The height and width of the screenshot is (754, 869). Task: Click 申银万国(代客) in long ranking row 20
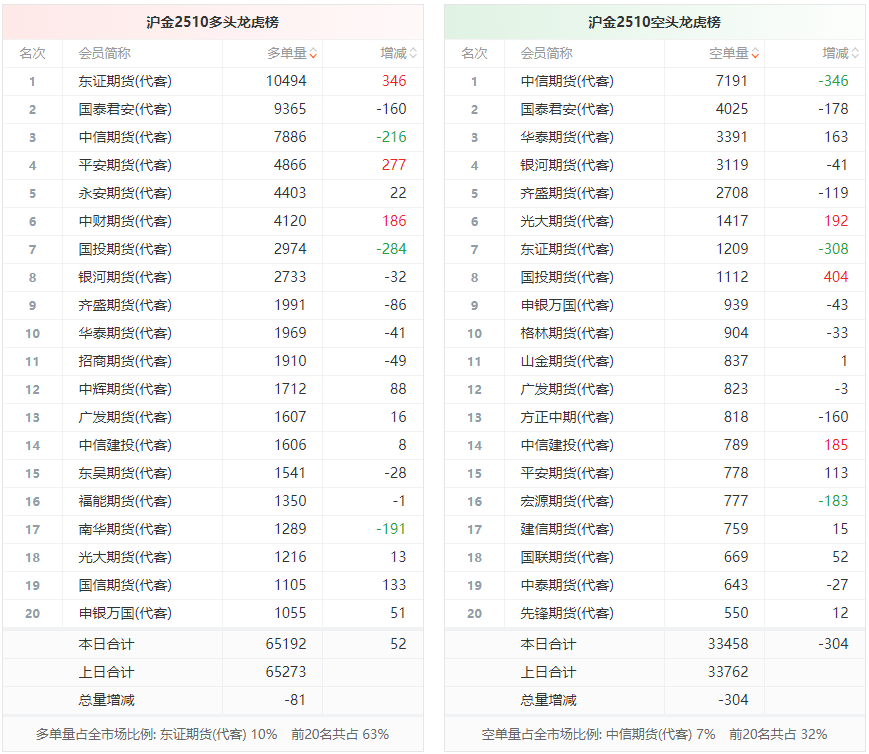pyautogui.click(x=125, y=613)
